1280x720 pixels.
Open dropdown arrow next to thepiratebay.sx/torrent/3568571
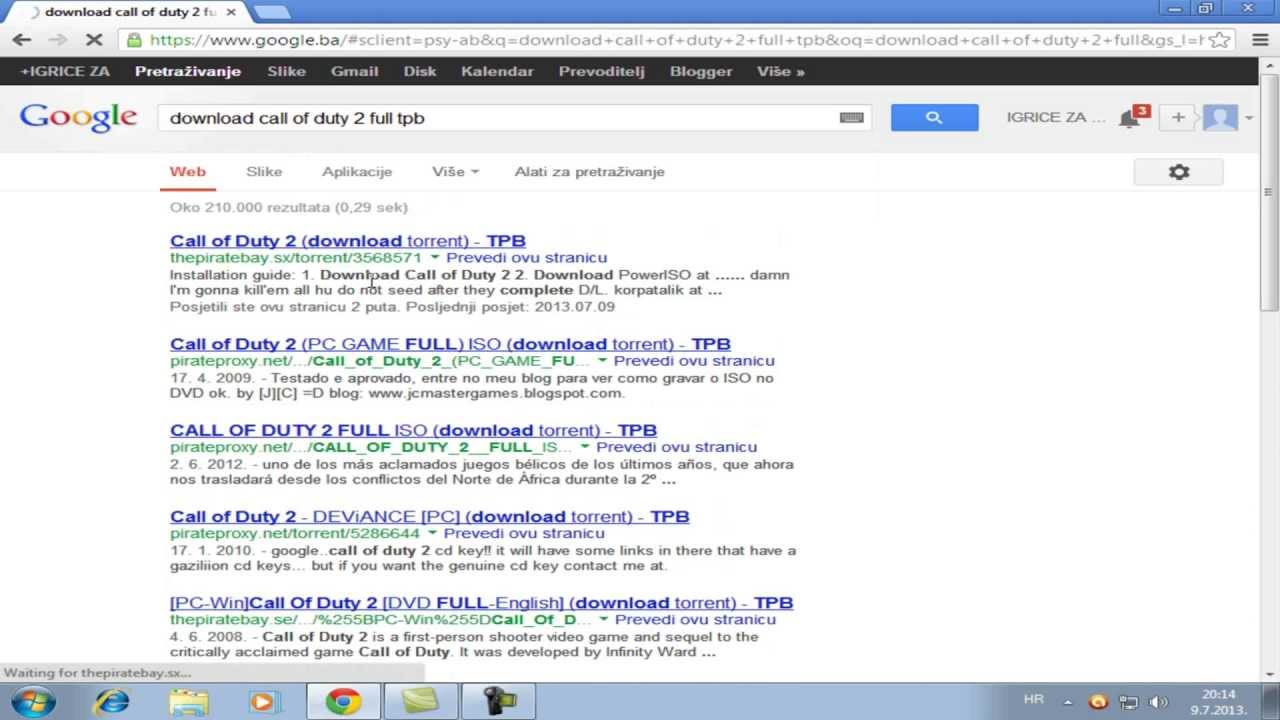pos(435,258)
